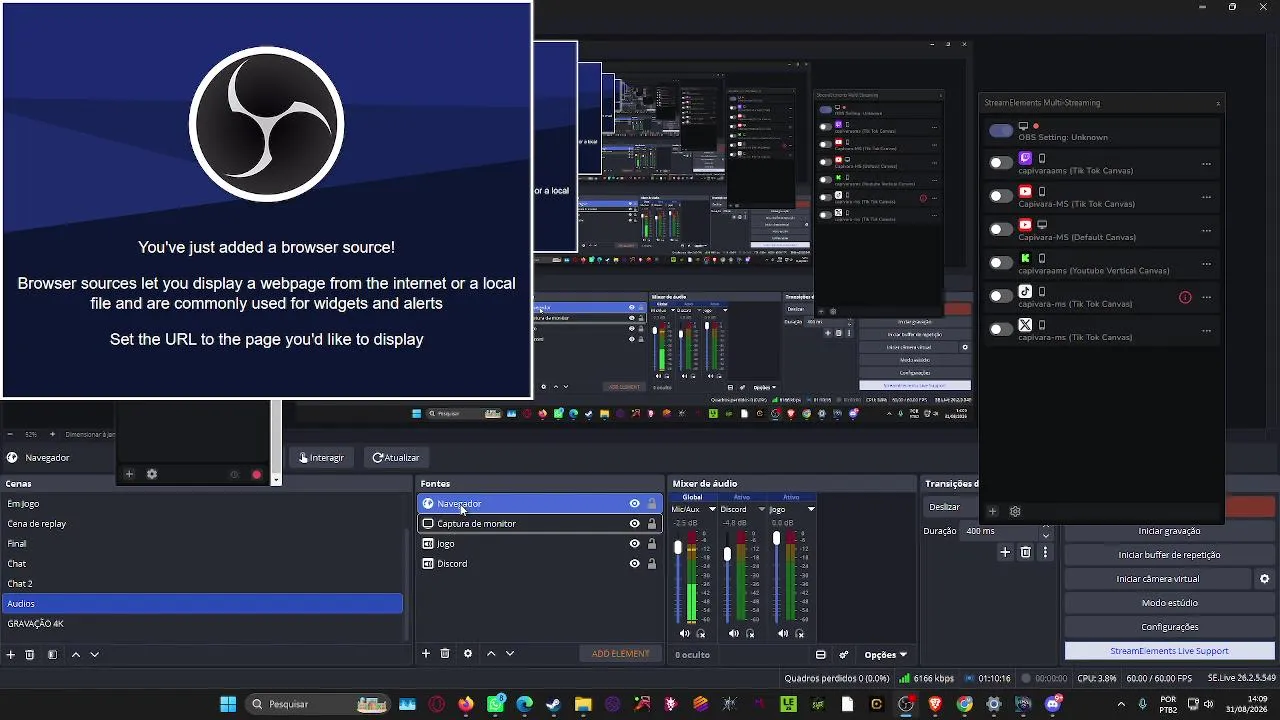Hide the Discord source
The height and width of the screenshot is (720, 1280).
634,564
